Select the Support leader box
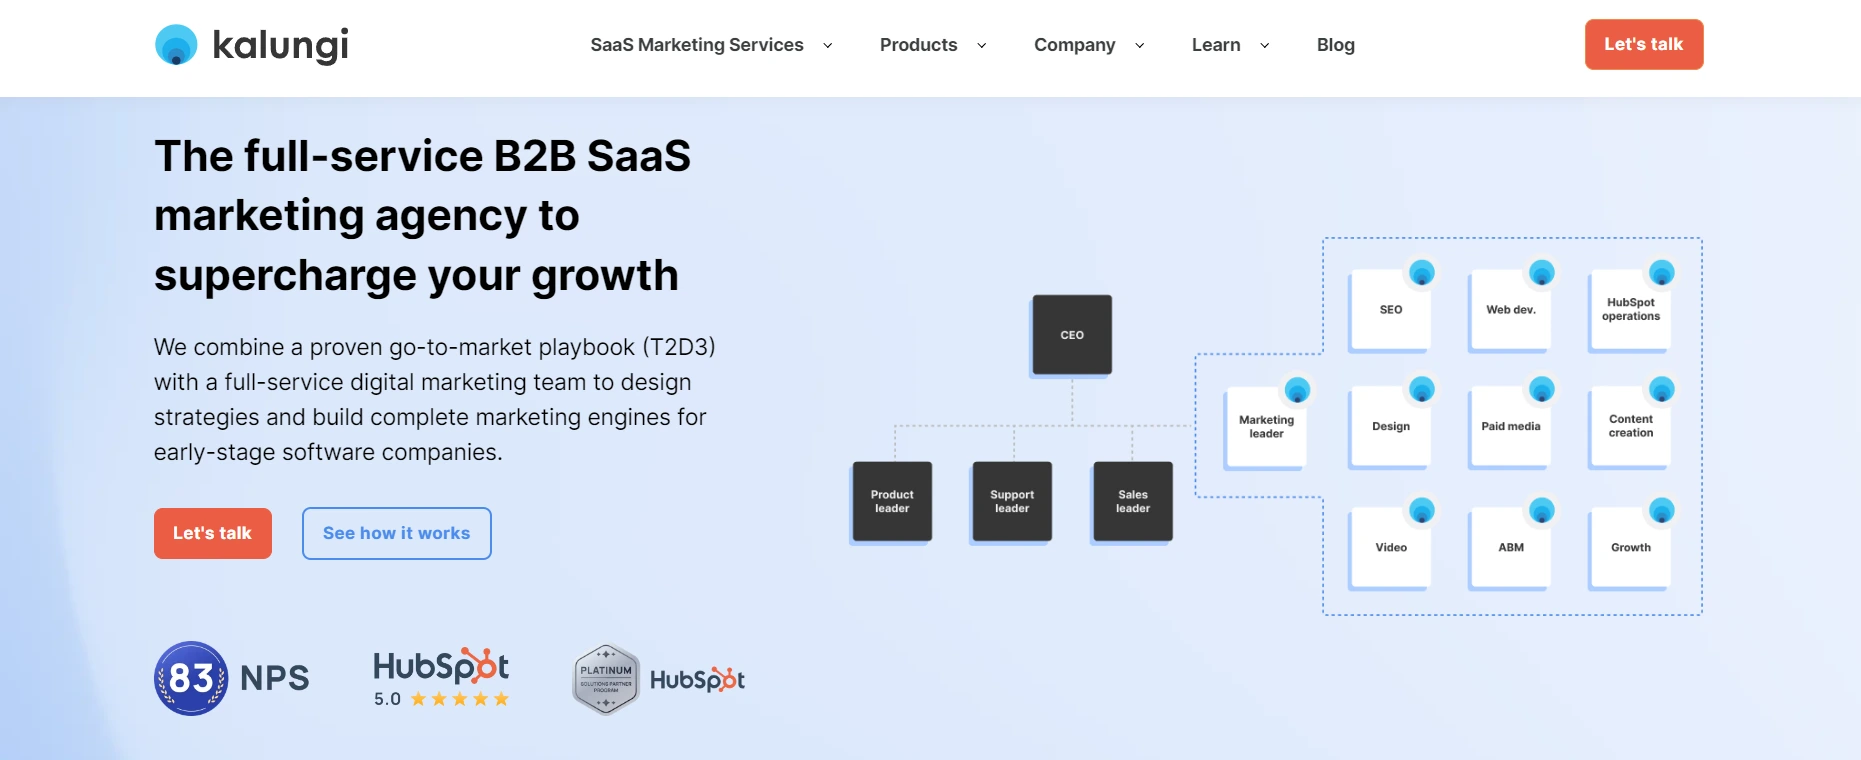Viewport: 1861px width, 760px height. click(1012, 501)
